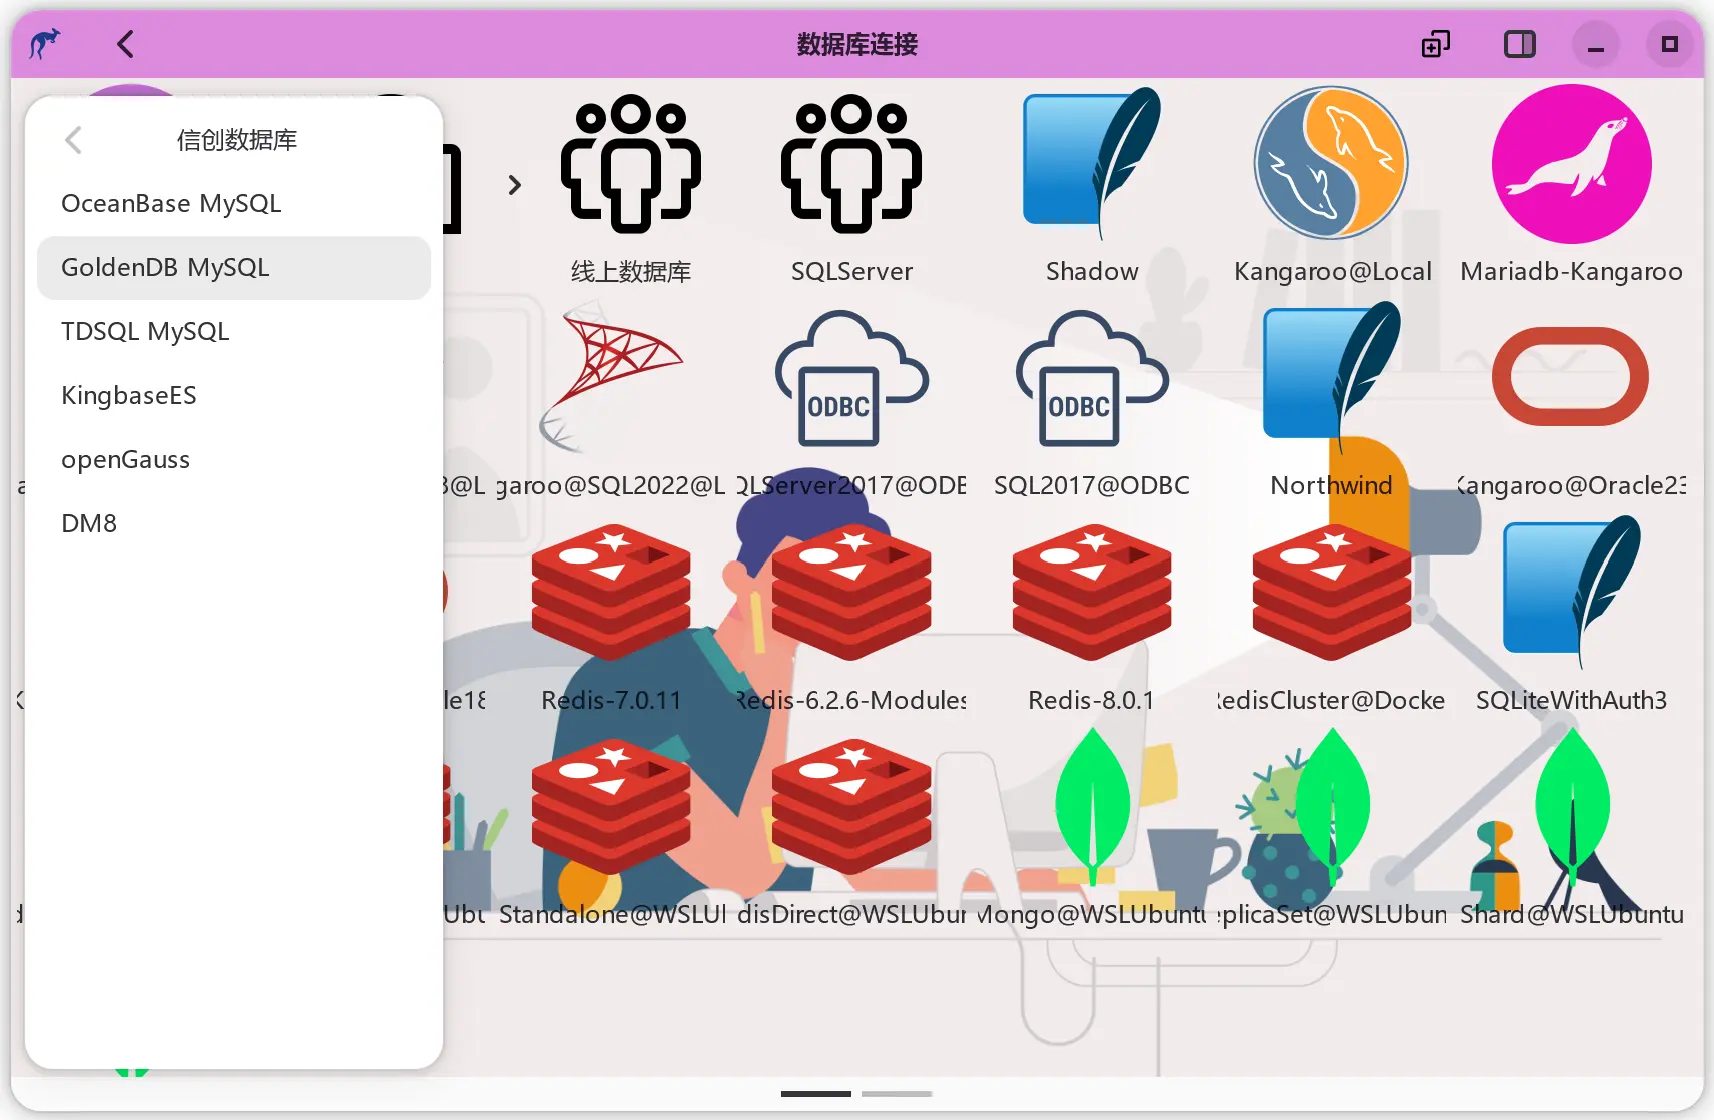1714x1120 pixels.
Task: Expand the chevron beside 线上数据库 group
Action: (514, 185)
